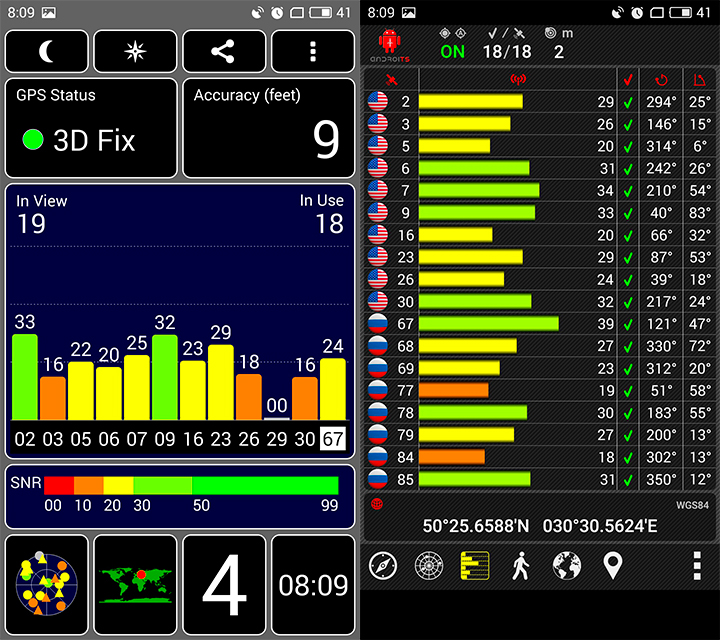Viewport: 720px width, 640px height.
Task: Tap the AndroiTS robot logo
Action: (x=390, y=46)
